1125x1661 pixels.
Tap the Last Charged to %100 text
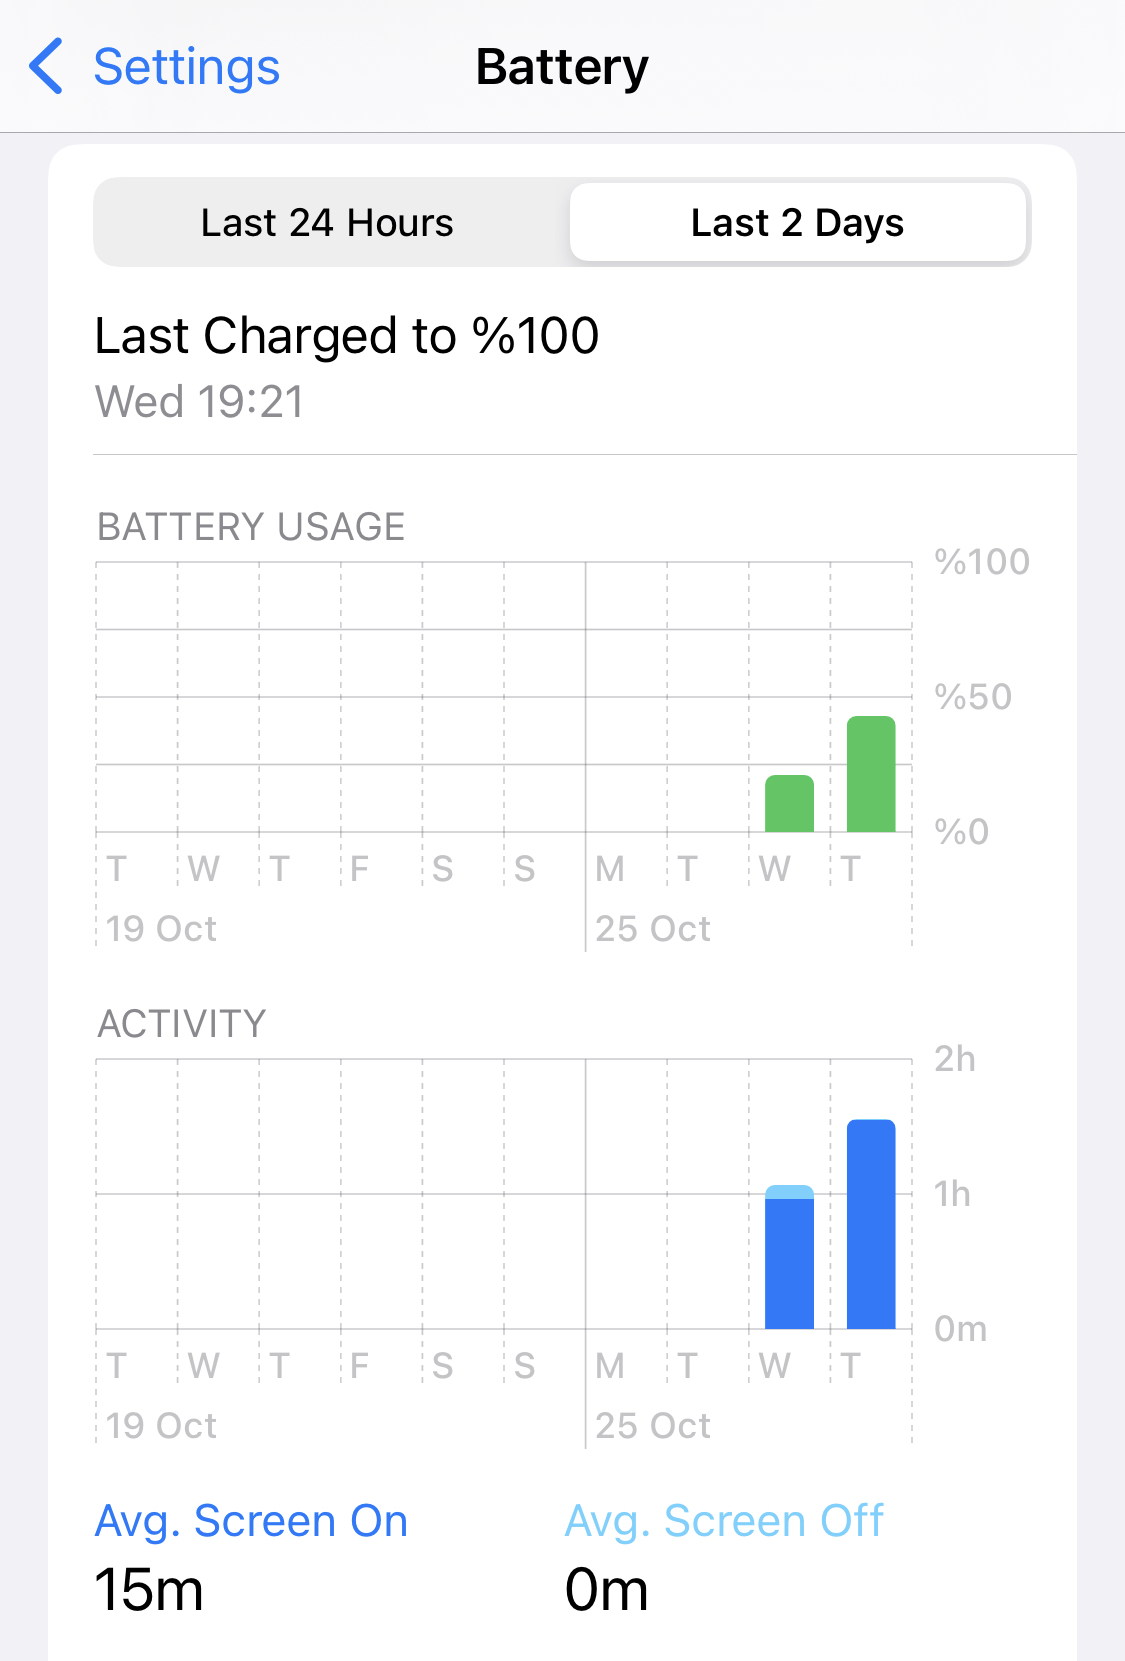tap(347, 336)
